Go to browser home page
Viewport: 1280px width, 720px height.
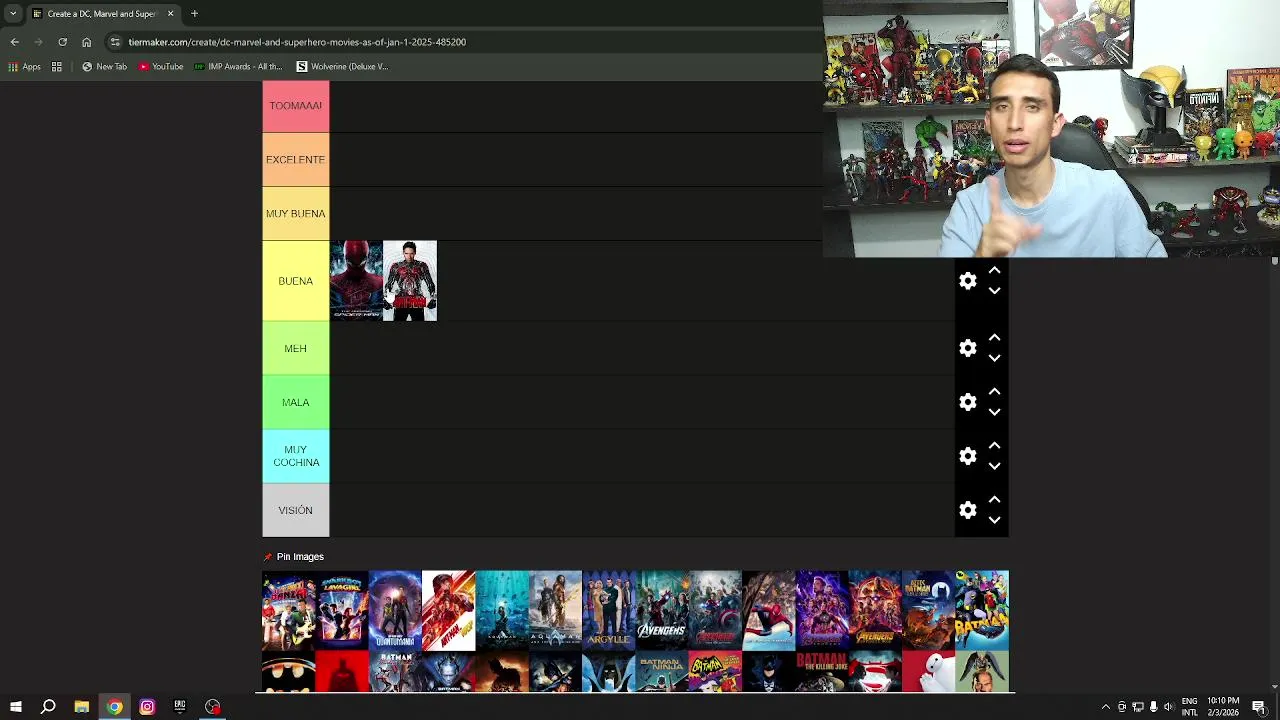[86, 42]
